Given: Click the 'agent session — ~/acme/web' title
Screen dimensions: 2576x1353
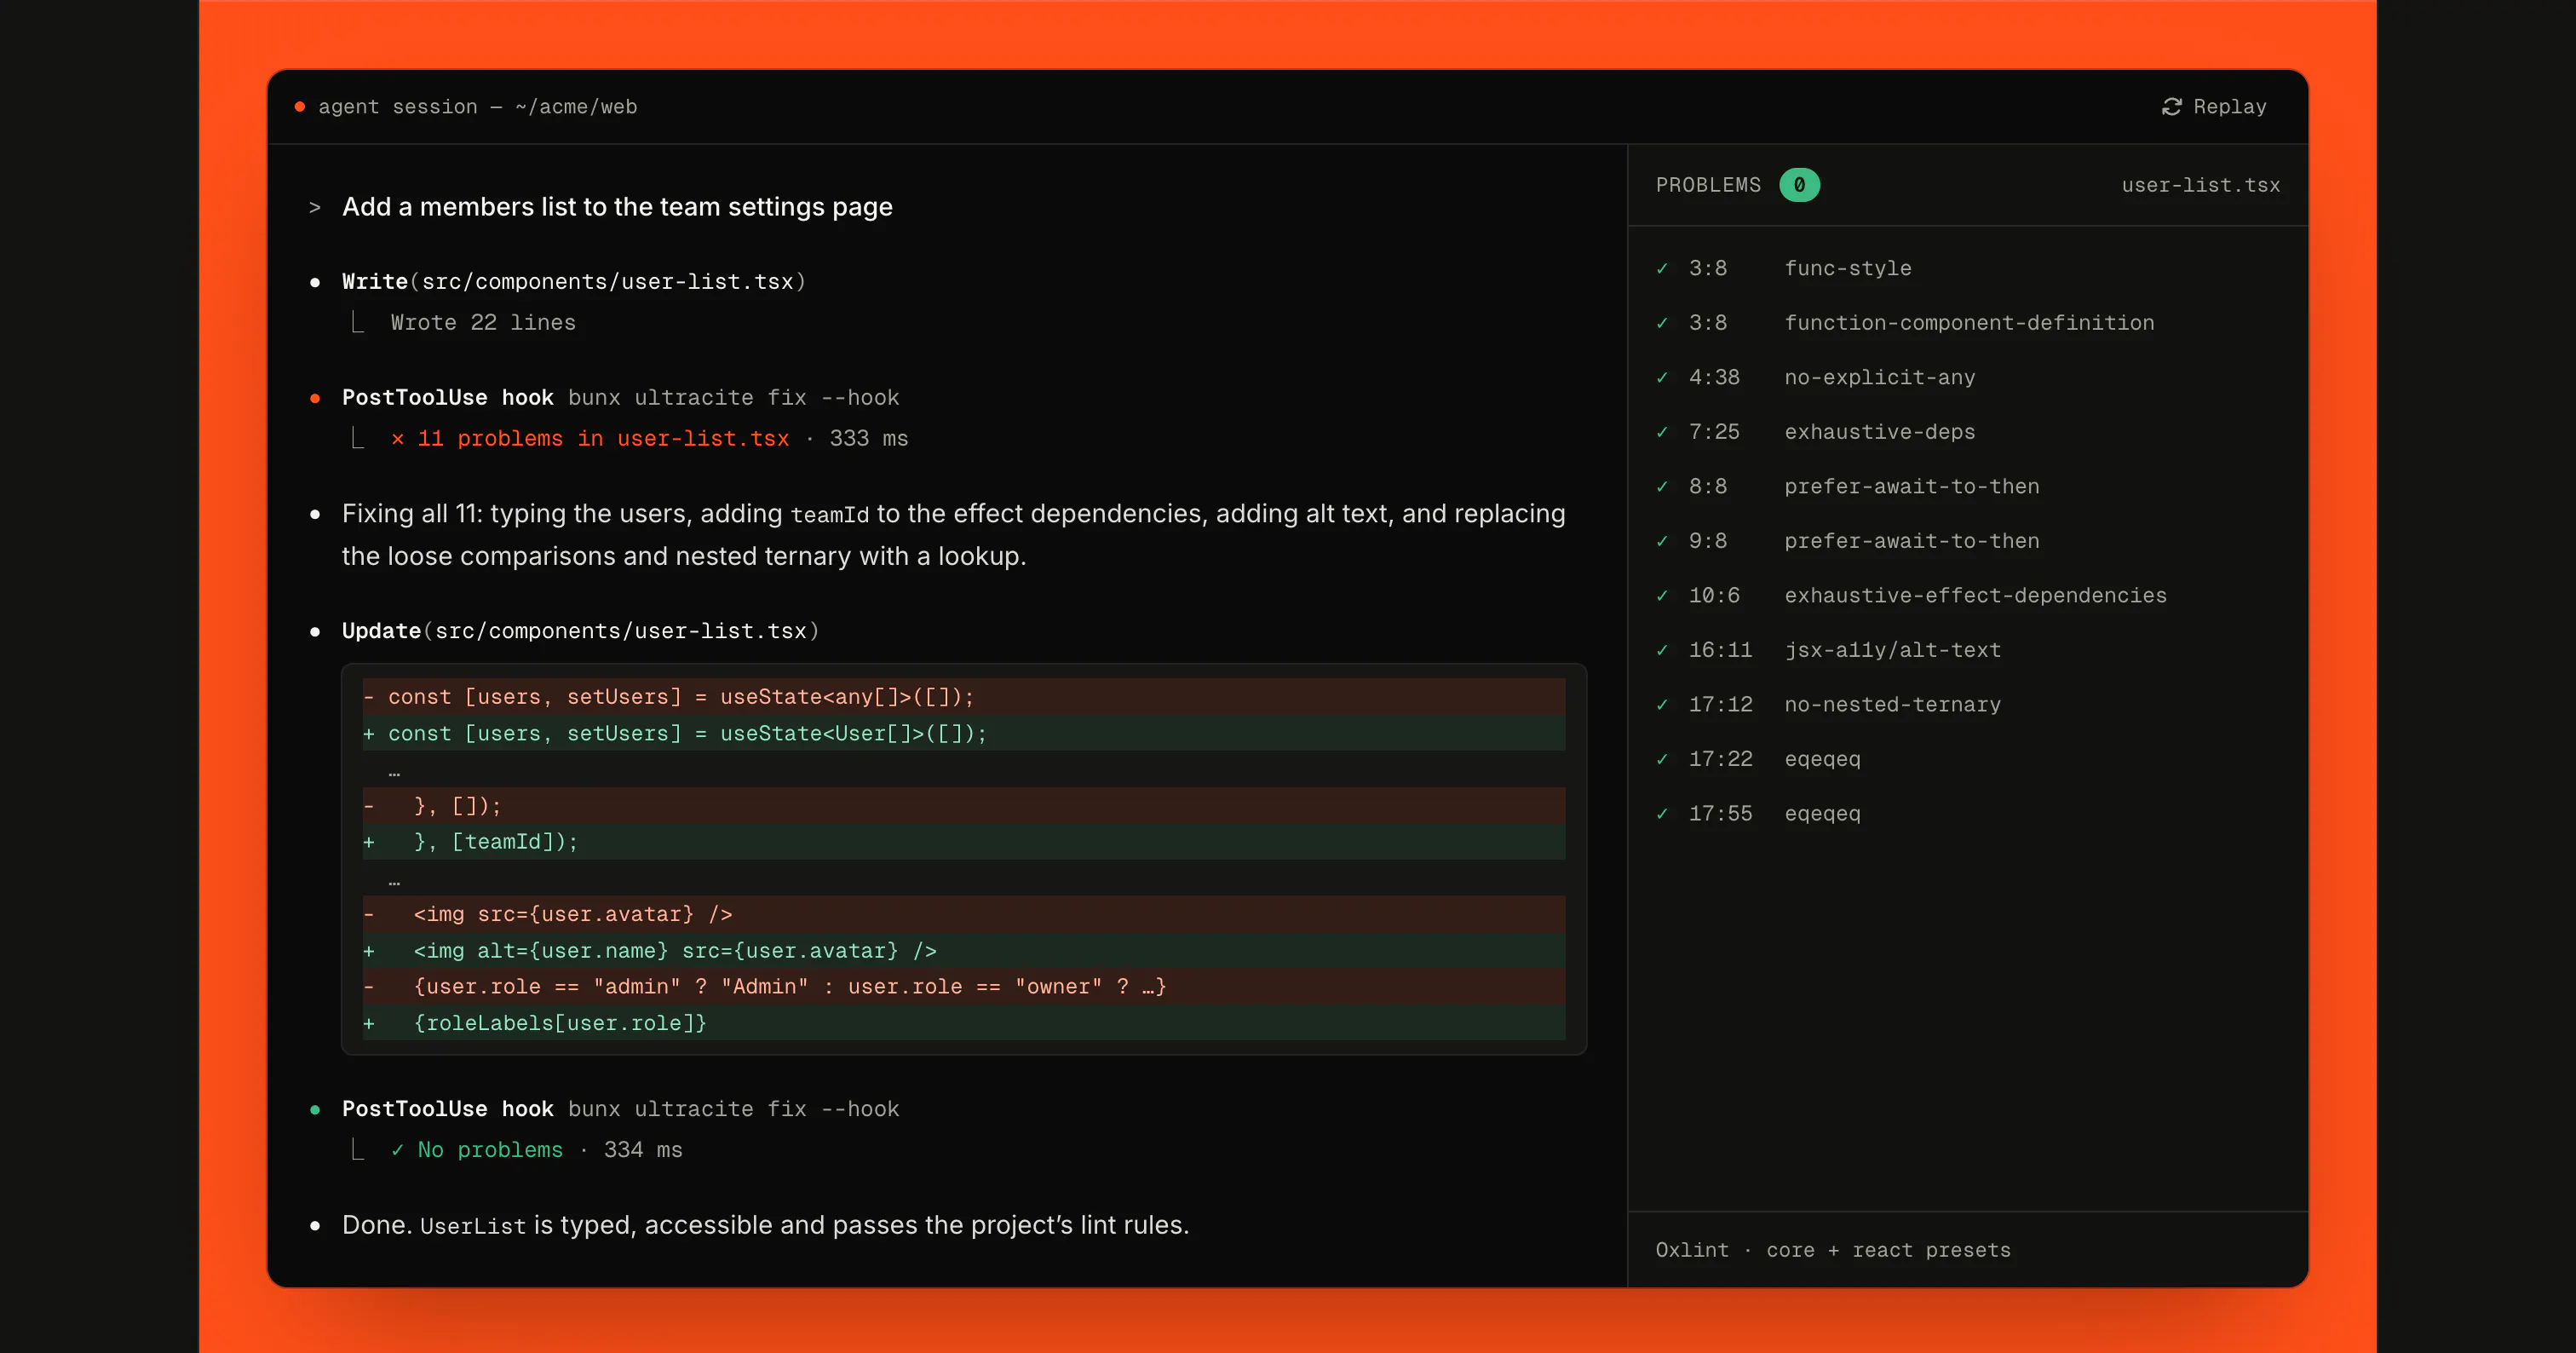Looking at the screenshot, I should pyautogui.click(x=477, y=107).
